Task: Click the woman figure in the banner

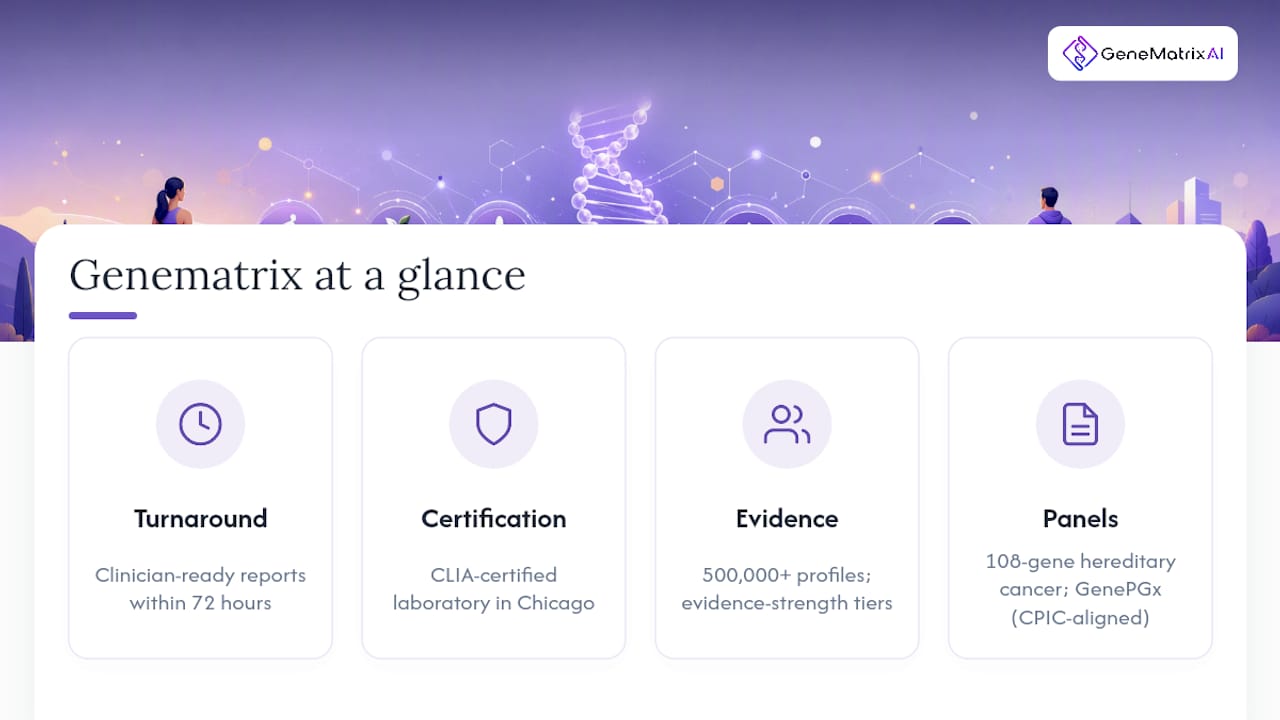Action: 170,201
